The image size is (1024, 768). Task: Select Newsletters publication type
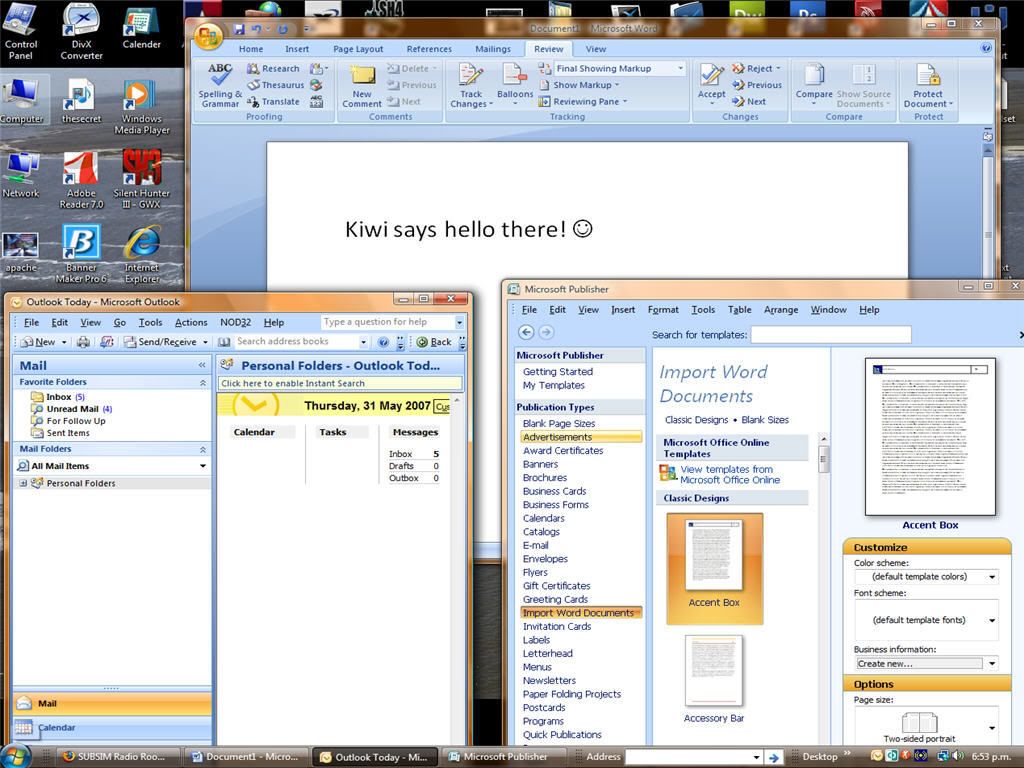[x=549, y=680]
